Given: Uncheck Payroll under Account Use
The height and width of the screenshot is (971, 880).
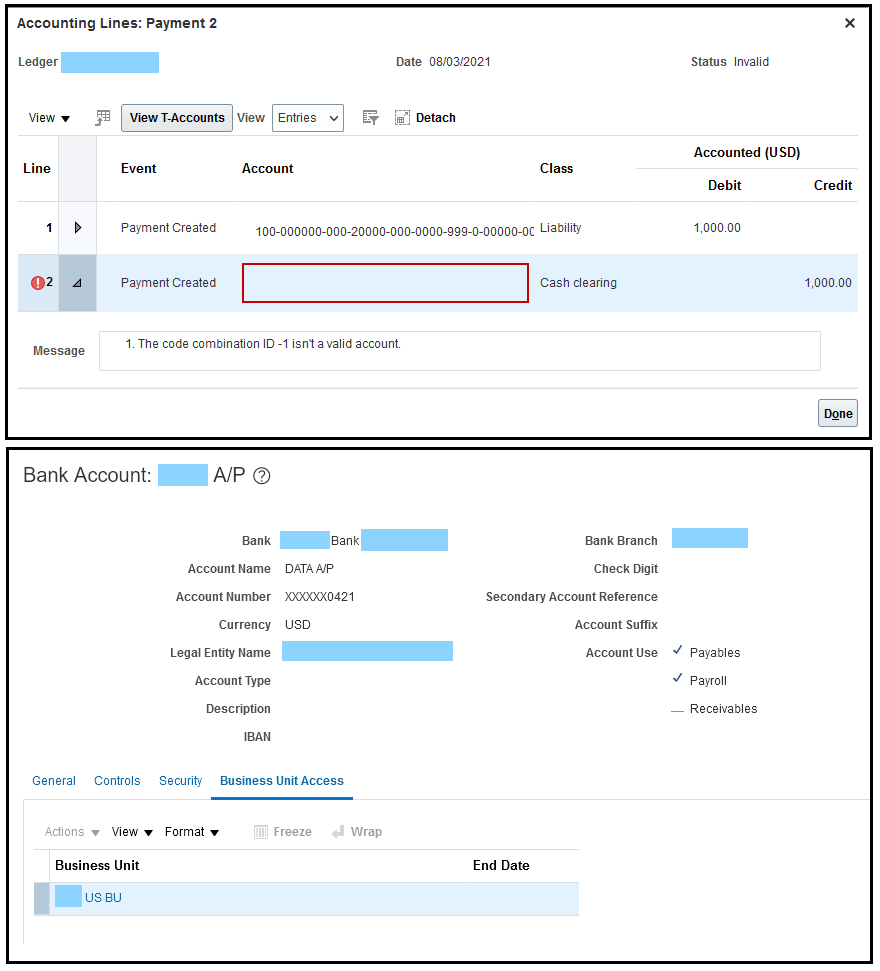Looking at the screenshot, I should 677,680.
